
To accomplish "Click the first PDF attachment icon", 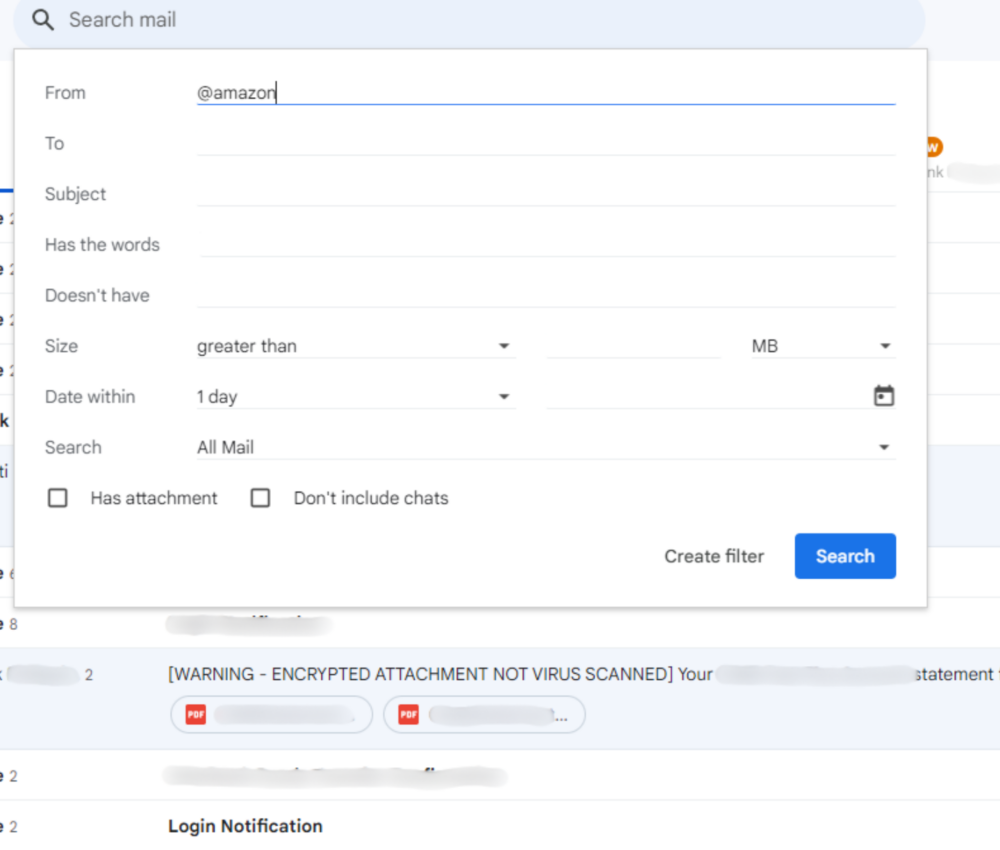I will click(194, 714).
